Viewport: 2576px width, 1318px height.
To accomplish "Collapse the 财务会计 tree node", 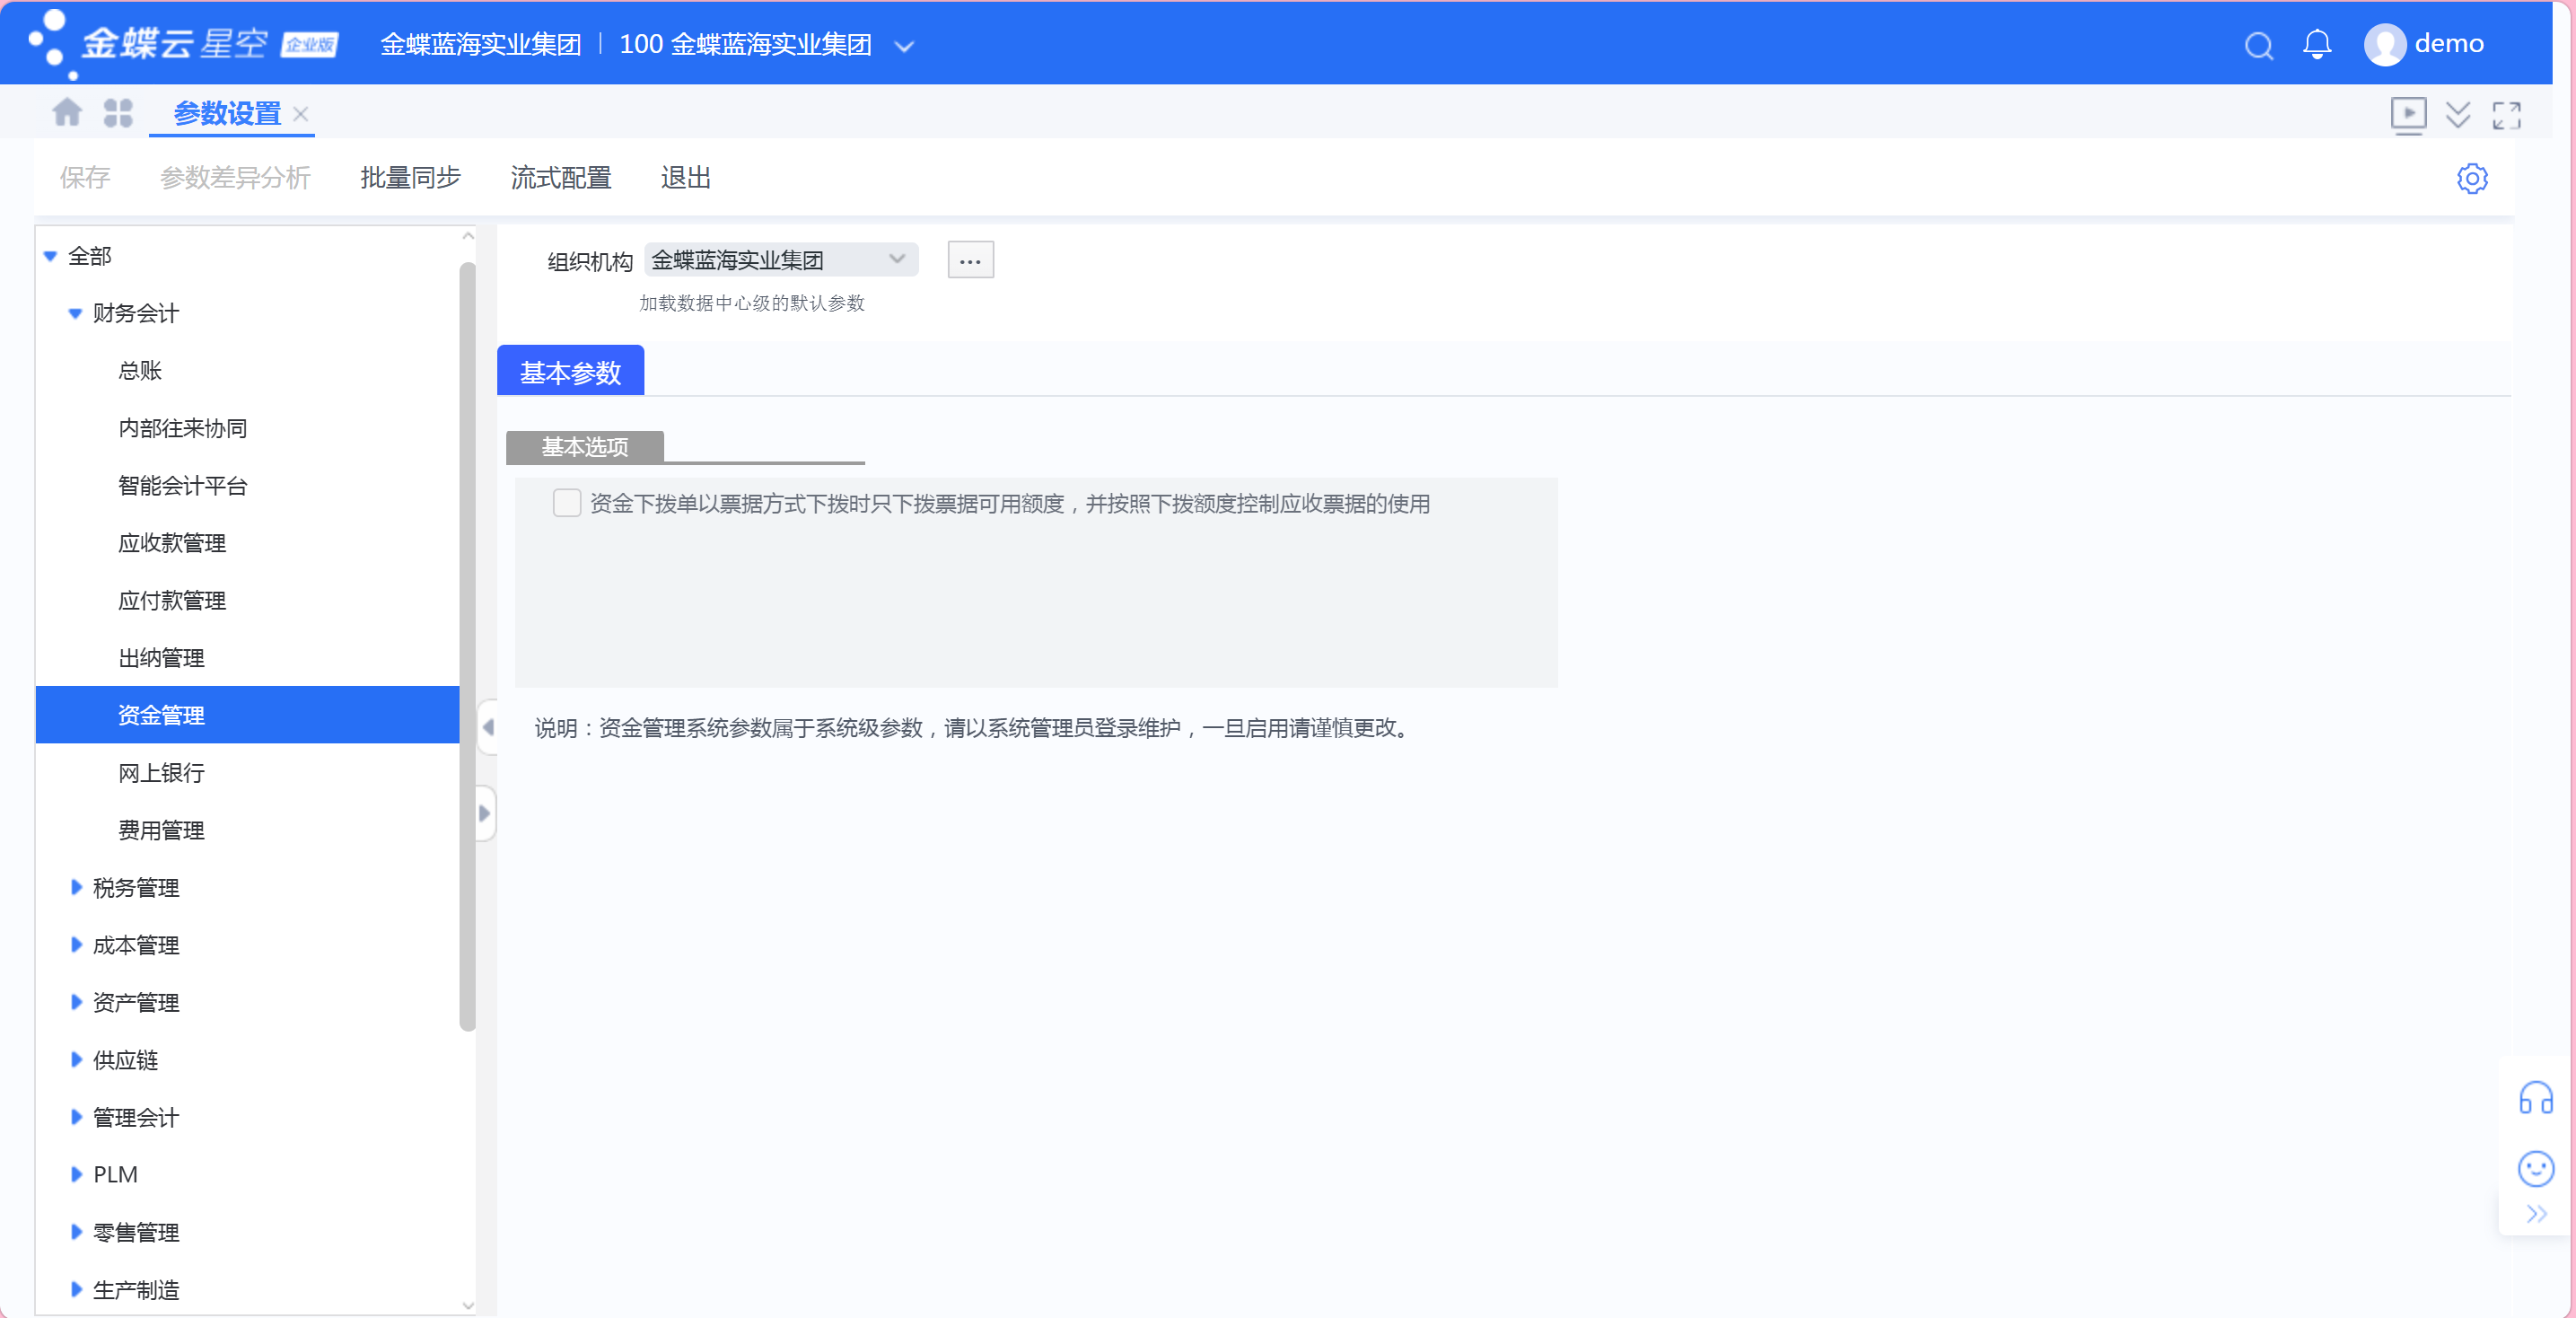I will [75, 313].
